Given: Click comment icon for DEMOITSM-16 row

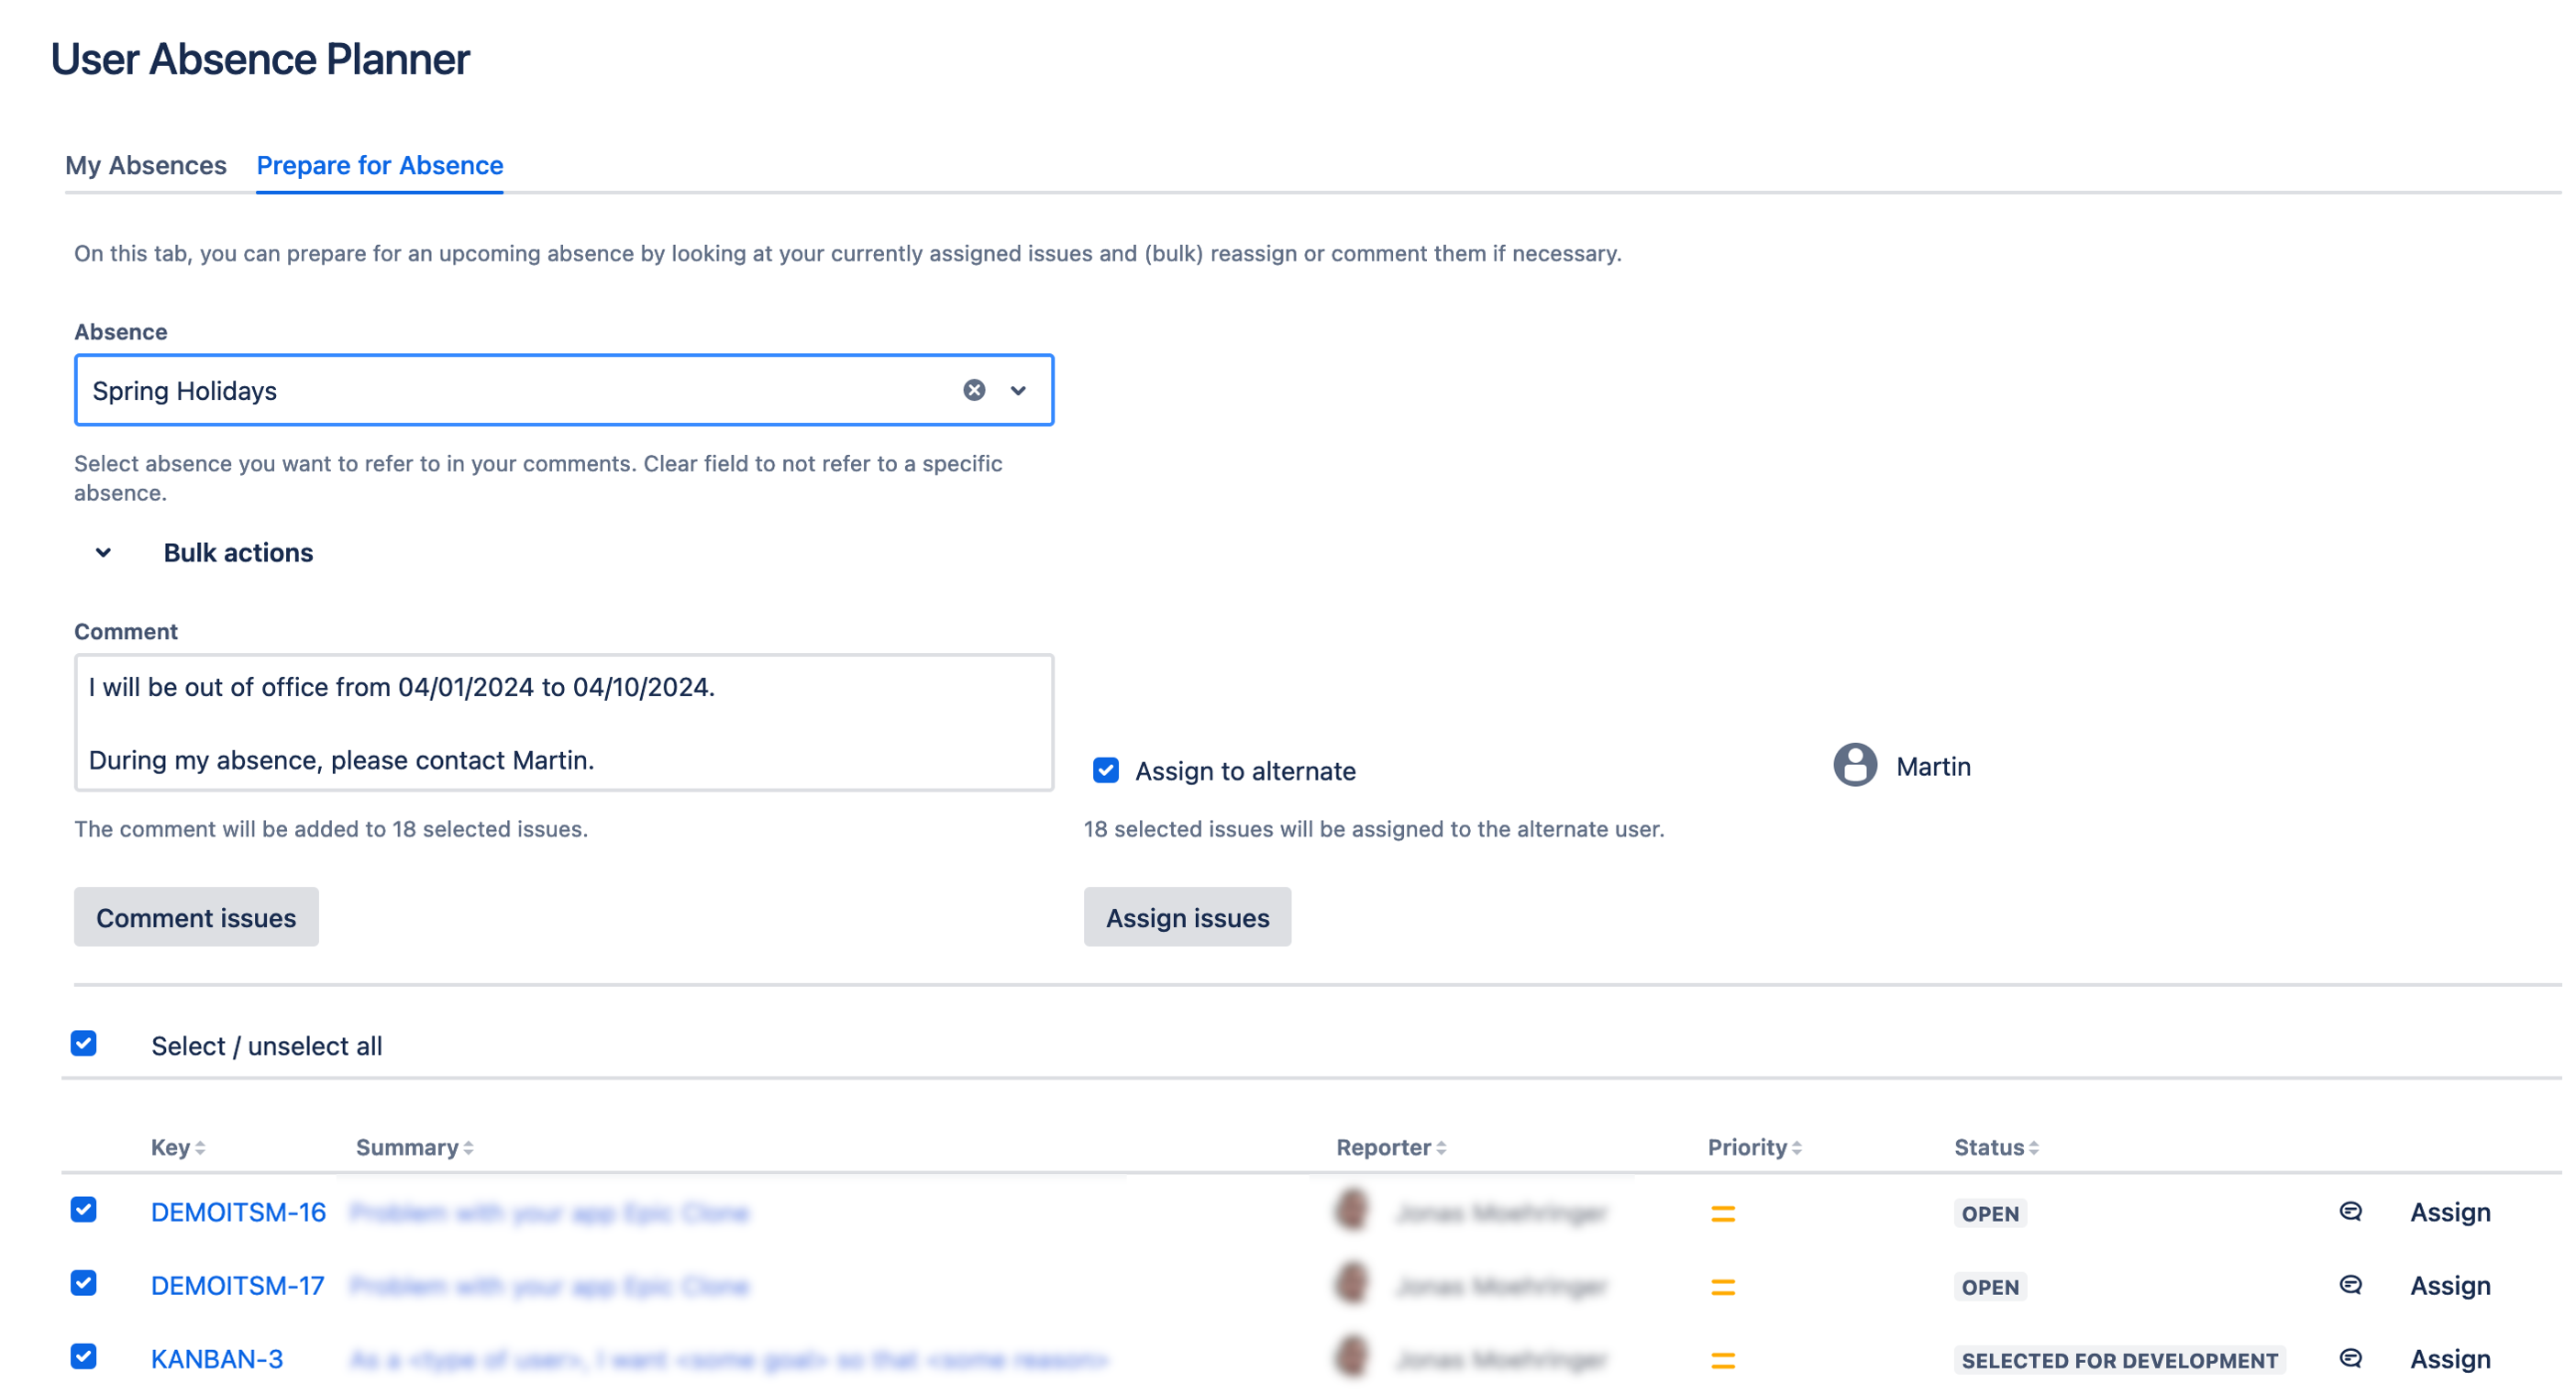Looking at the screenshot, I should (x=2350, y=1212).
